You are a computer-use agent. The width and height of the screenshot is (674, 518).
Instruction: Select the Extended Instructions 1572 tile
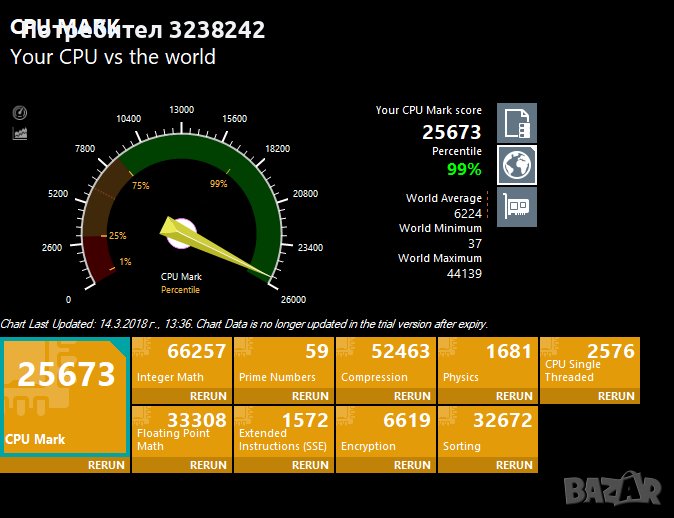coord(284,432)
